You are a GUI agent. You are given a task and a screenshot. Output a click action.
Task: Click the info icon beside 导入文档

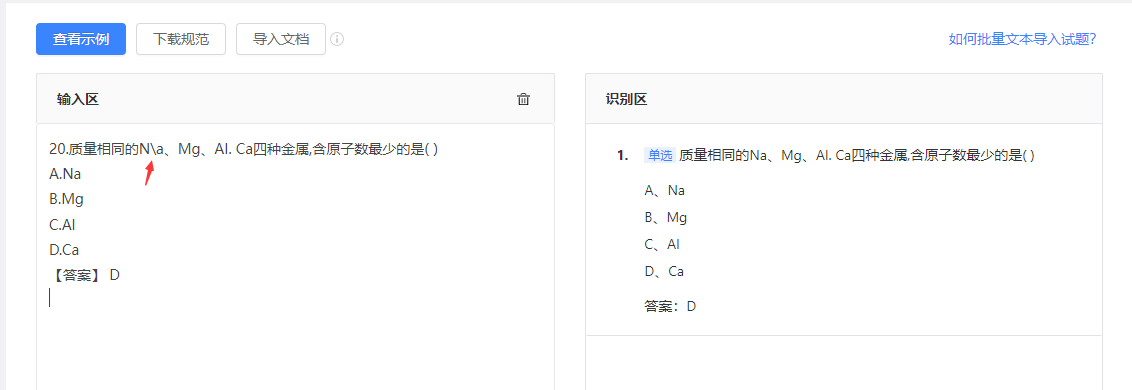tap(337, 39)
